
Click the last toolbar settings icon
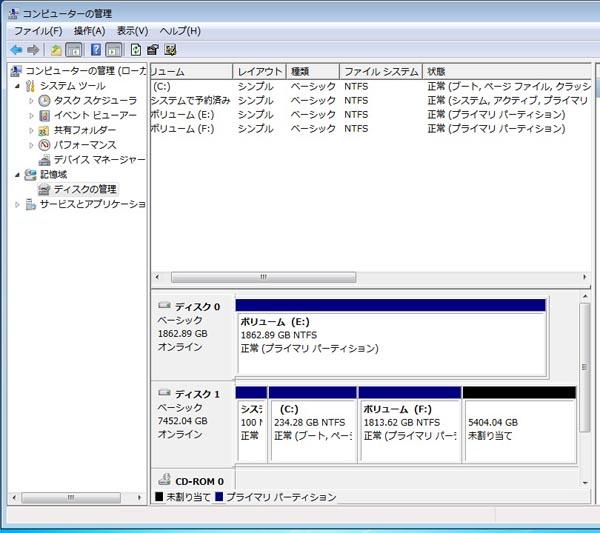click(170, 50)
